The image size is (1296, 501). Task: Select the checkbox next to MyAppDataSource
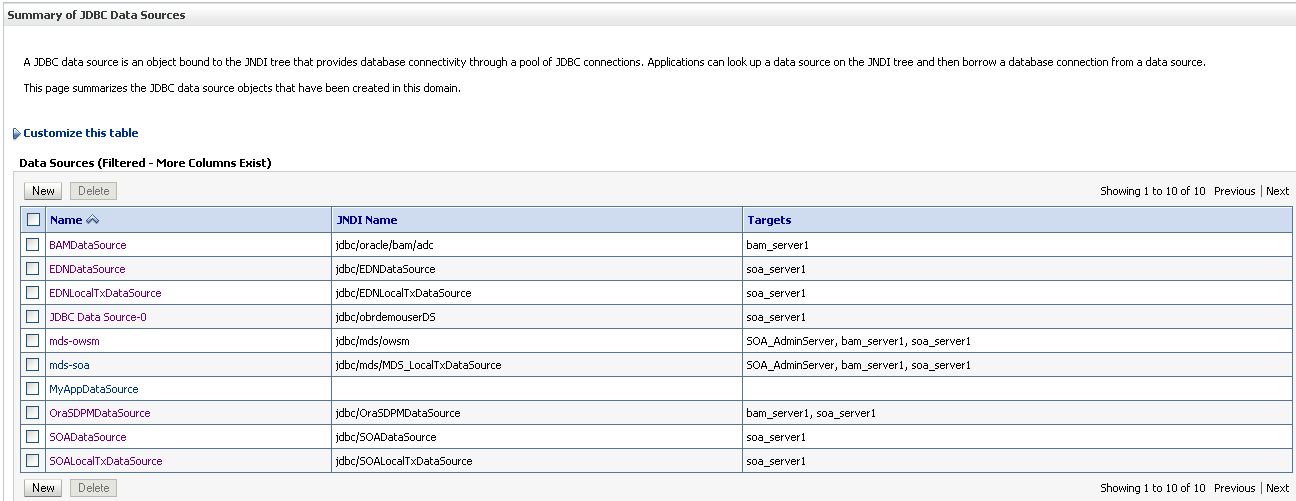(33, 389)
